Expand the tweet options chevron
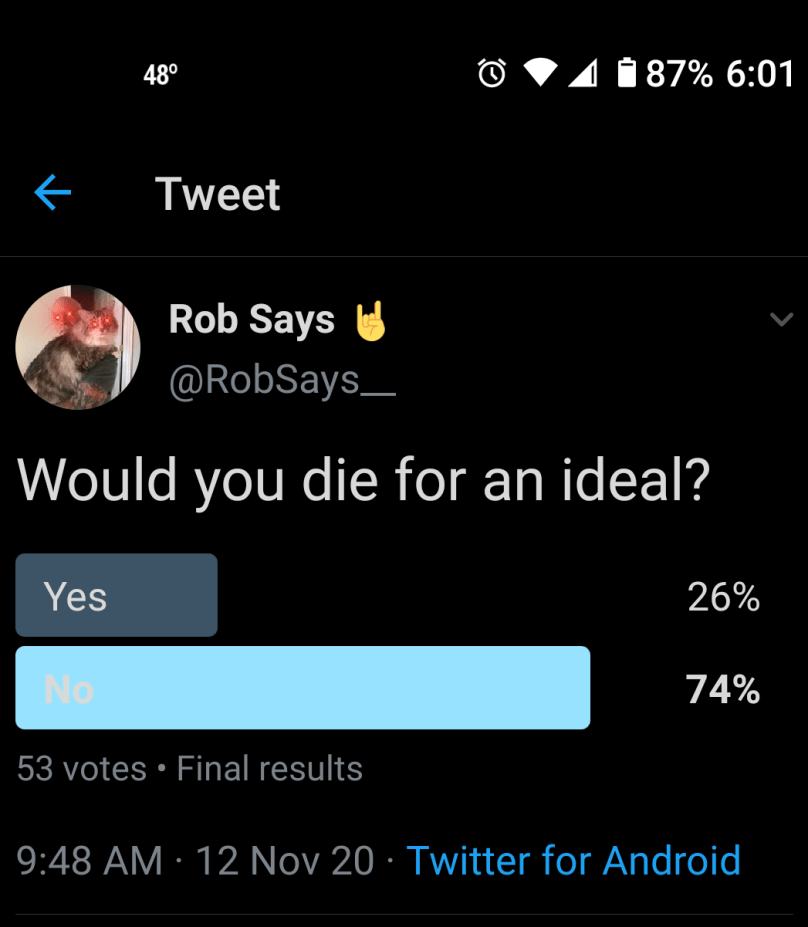 click(x=781, y=320)
